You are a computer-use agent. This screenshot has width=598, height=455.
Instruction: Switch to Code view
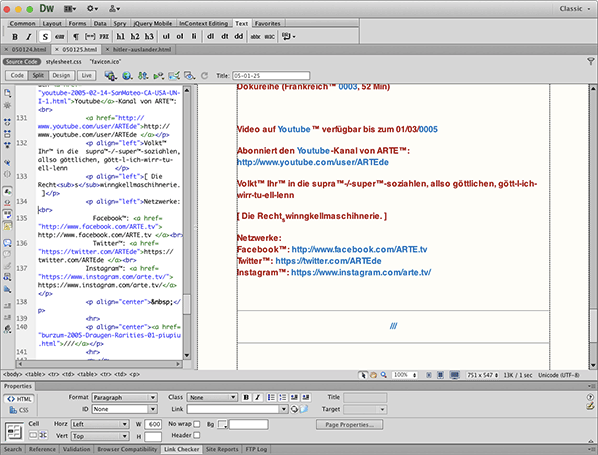point(17,76)
